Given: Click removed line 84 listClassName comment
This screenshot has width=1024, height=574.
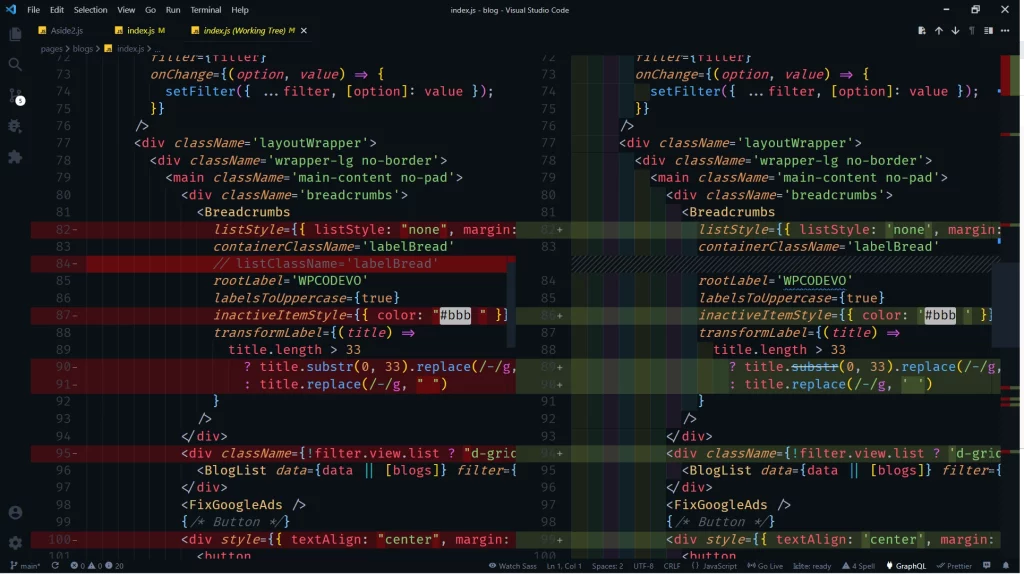Looking at the screenshot, I should [x=325, y=264].
